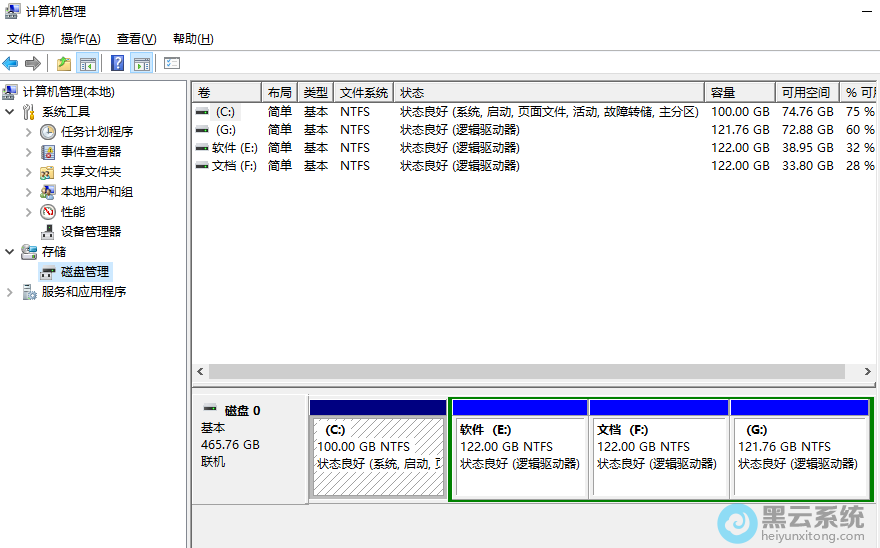Select the 性能 gauge icon

[48, 212]
